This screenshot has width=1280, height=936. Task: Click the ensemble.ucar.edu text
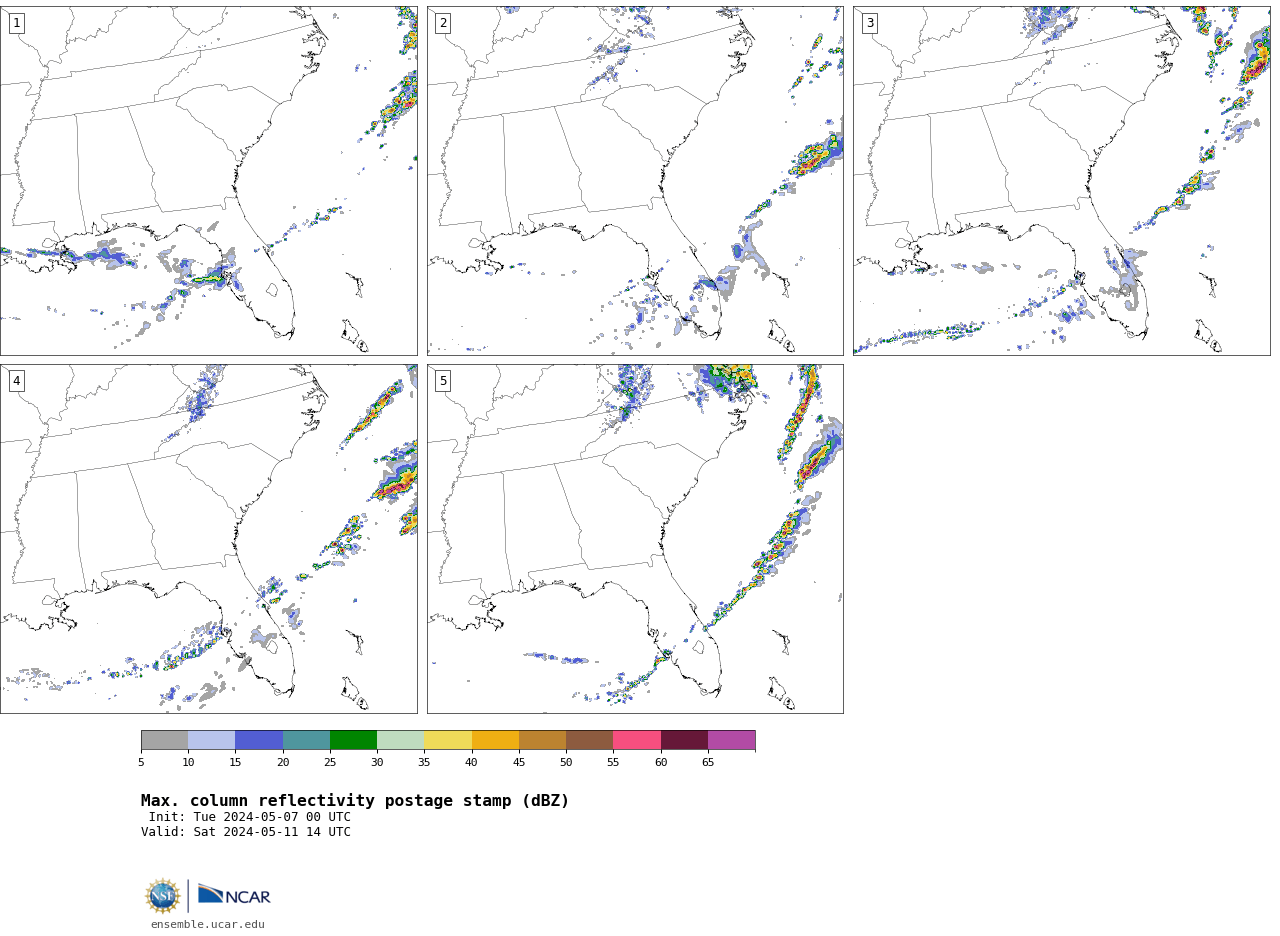[208, 924]
